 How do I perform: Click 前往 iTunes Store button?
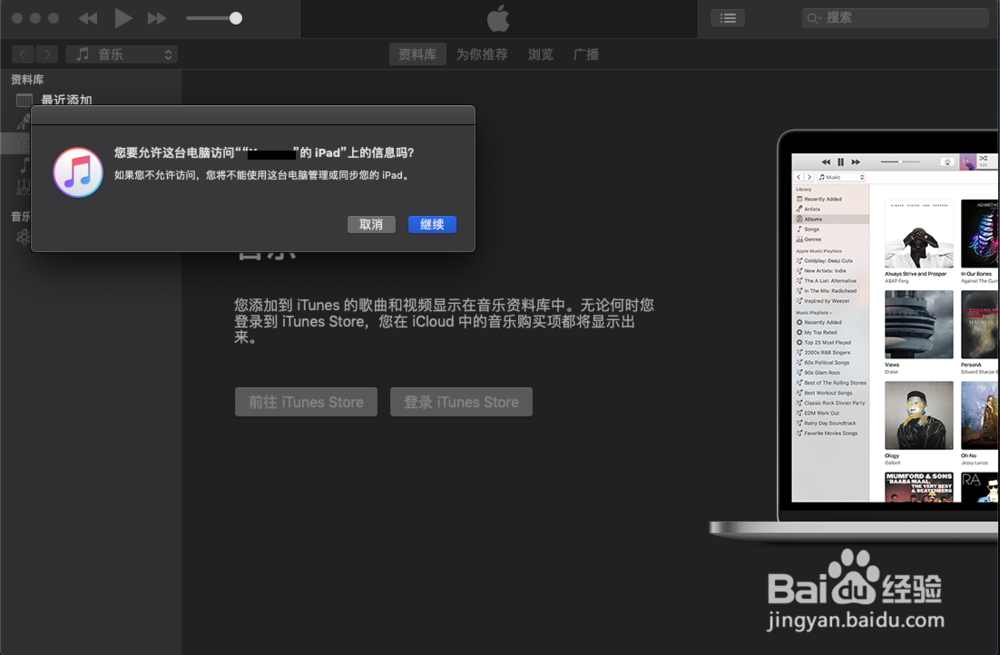[306, 402]
